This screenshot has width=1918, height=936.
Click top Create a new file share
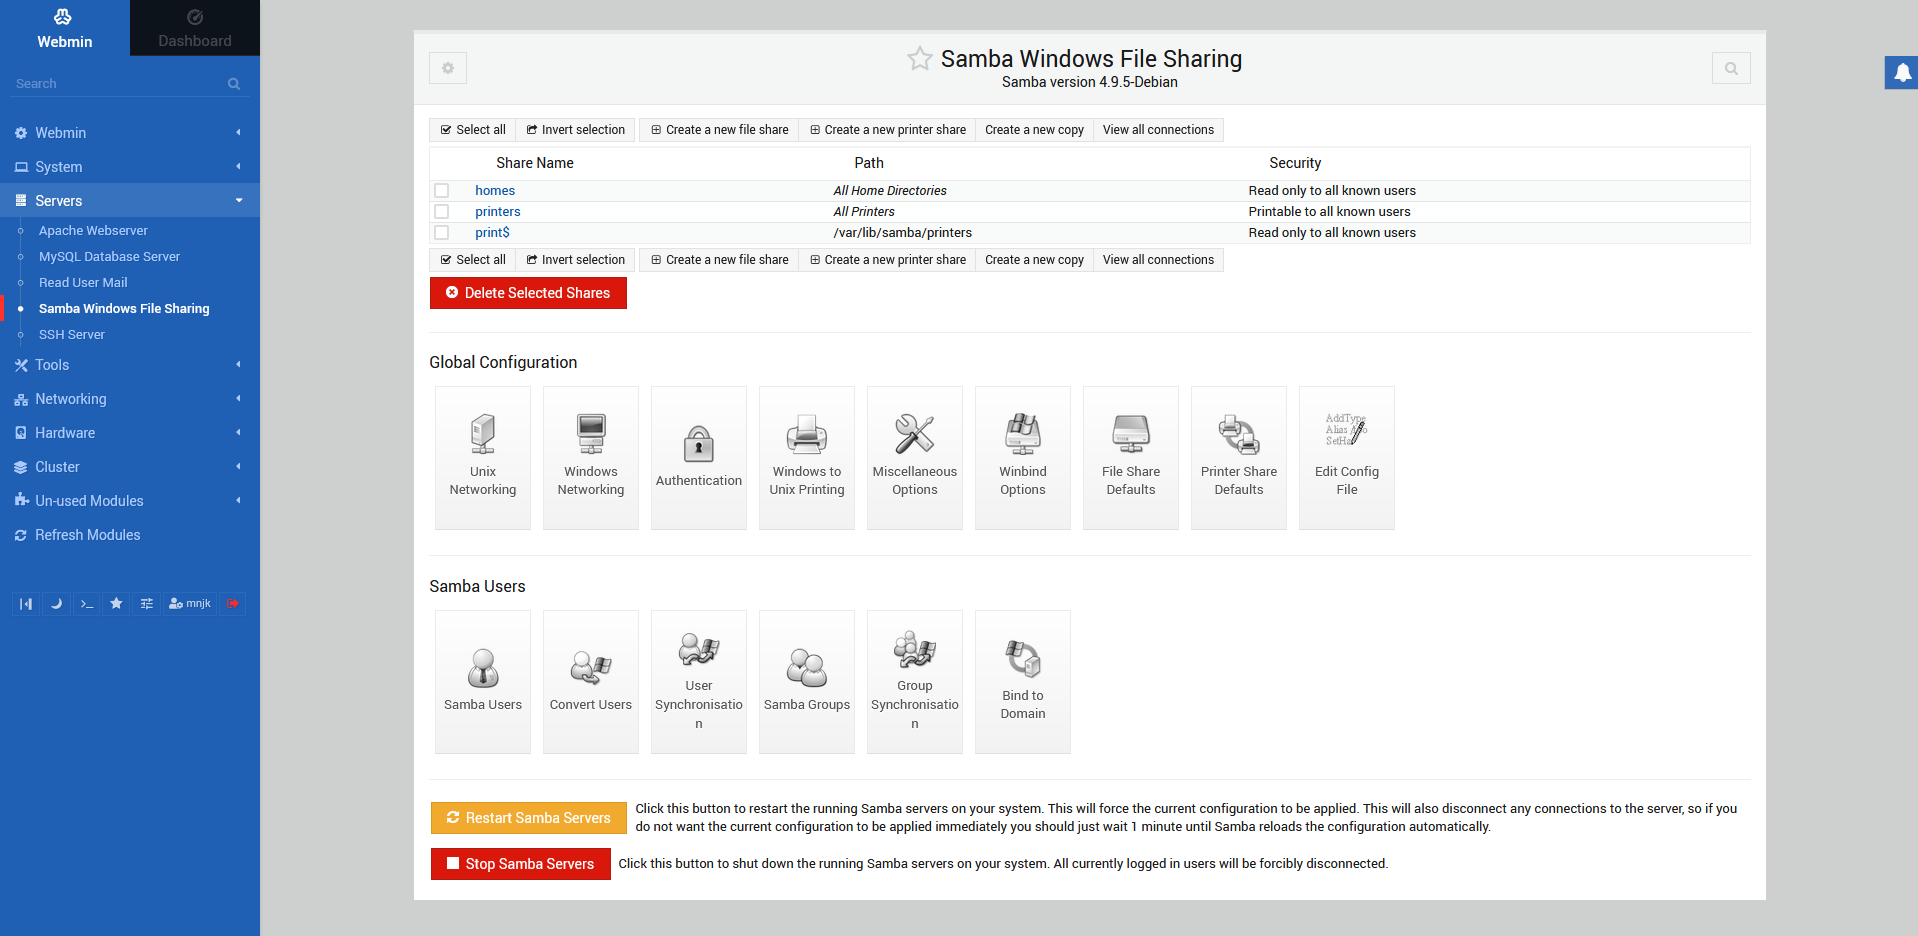[x=719, y=130]
